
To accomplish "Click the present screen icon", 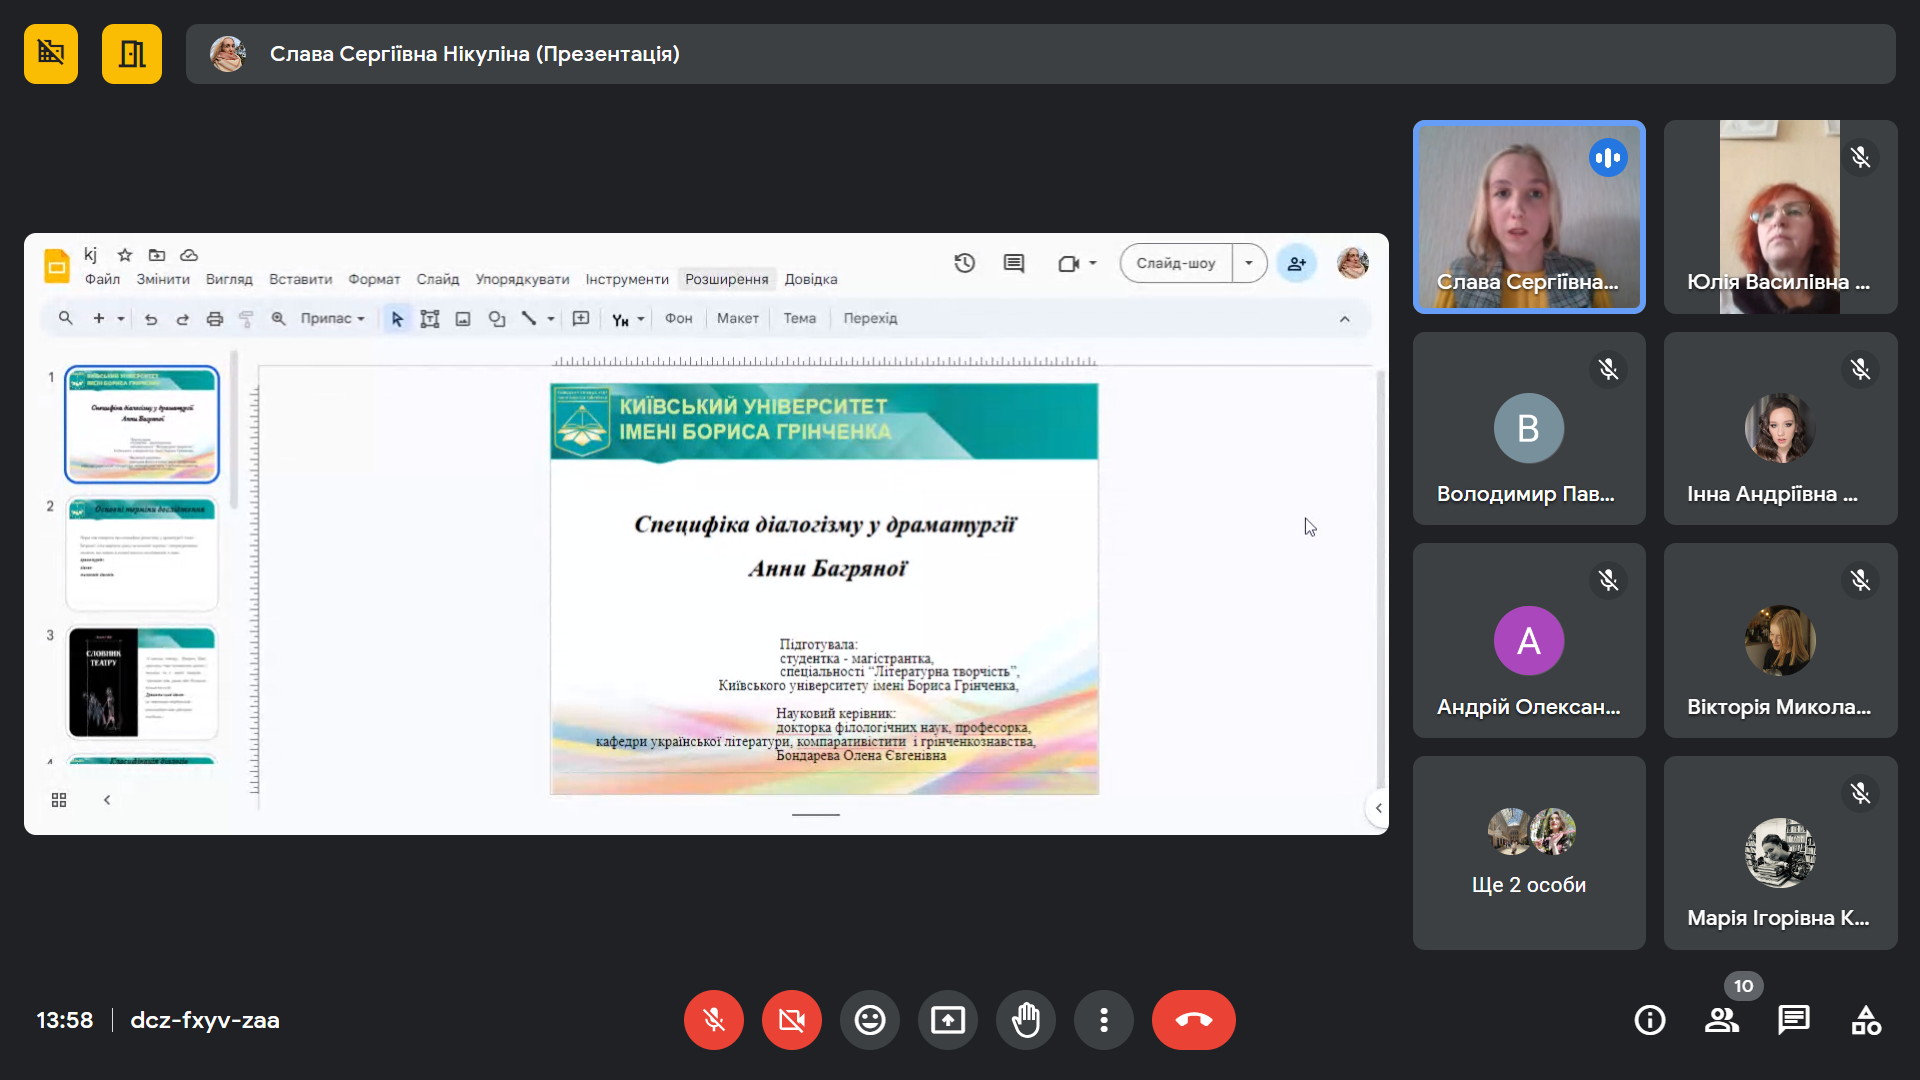I will click(948, 1020).
